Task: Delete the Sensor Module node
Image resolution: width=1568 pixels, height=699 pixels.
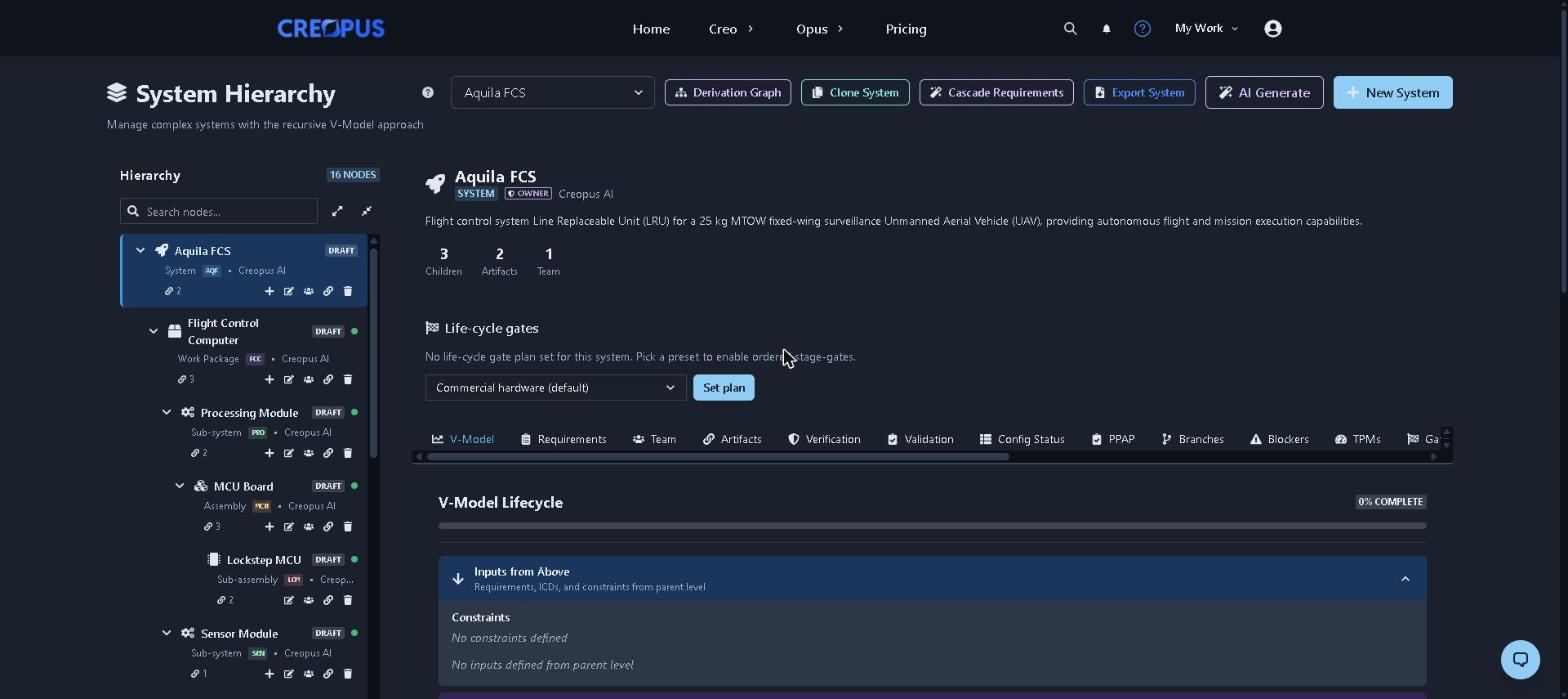Action: tap(348, 674)
